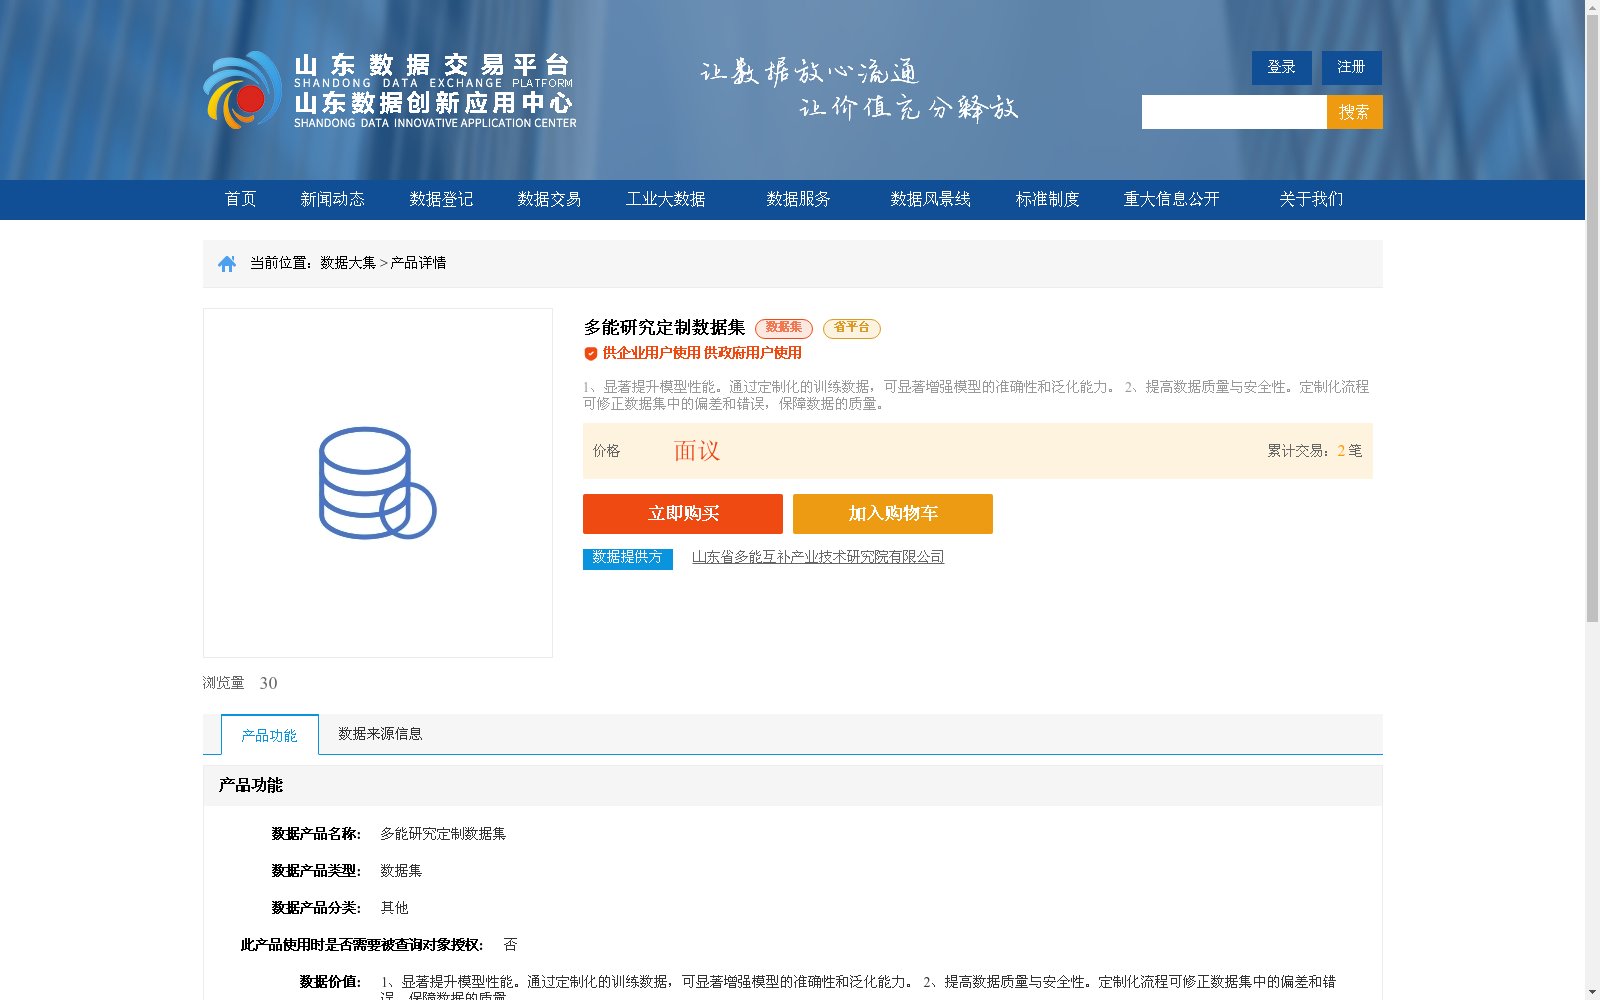Viewport: 1600px width, 1000px height.
Task: Click the 数据产品类型 value 数据集
Action: point(401,871)
